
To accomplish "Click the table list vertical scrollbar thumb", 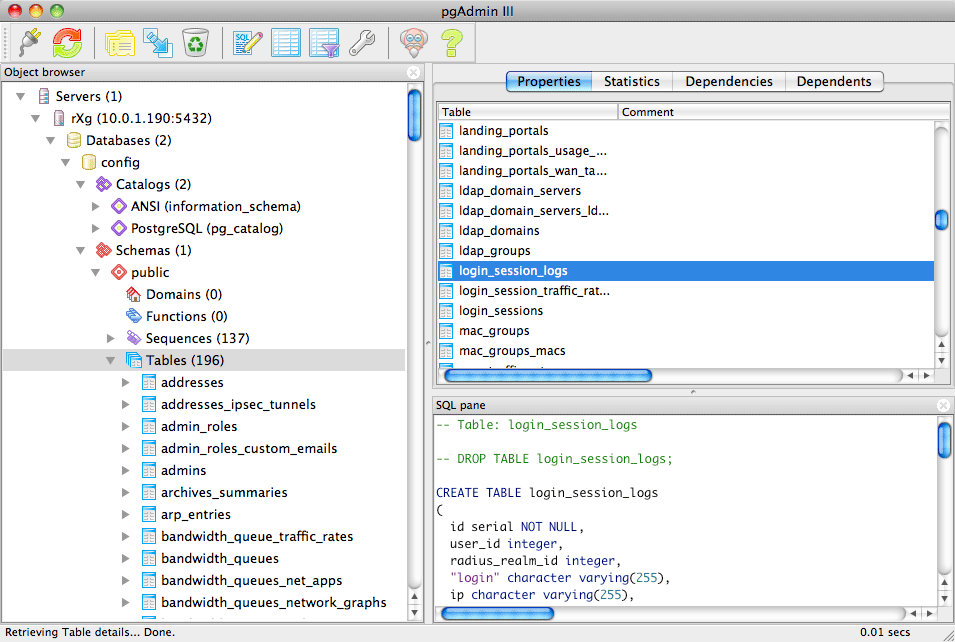I will 942,220.
